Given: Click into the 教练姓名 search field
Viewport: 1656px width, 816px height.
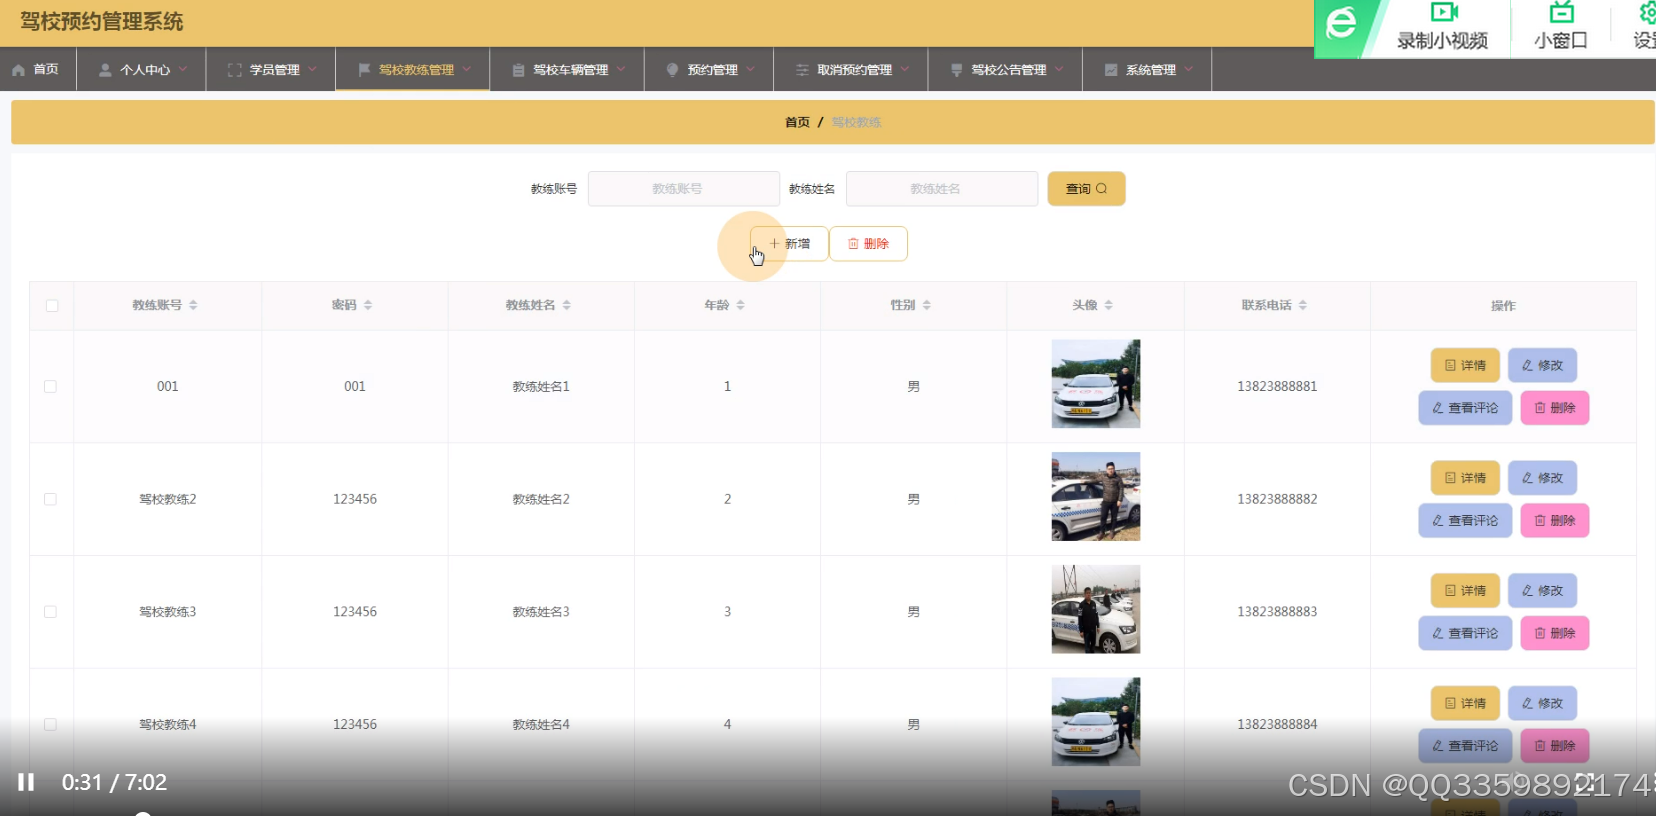Looking at the screenshot, I should coord(942,189).
